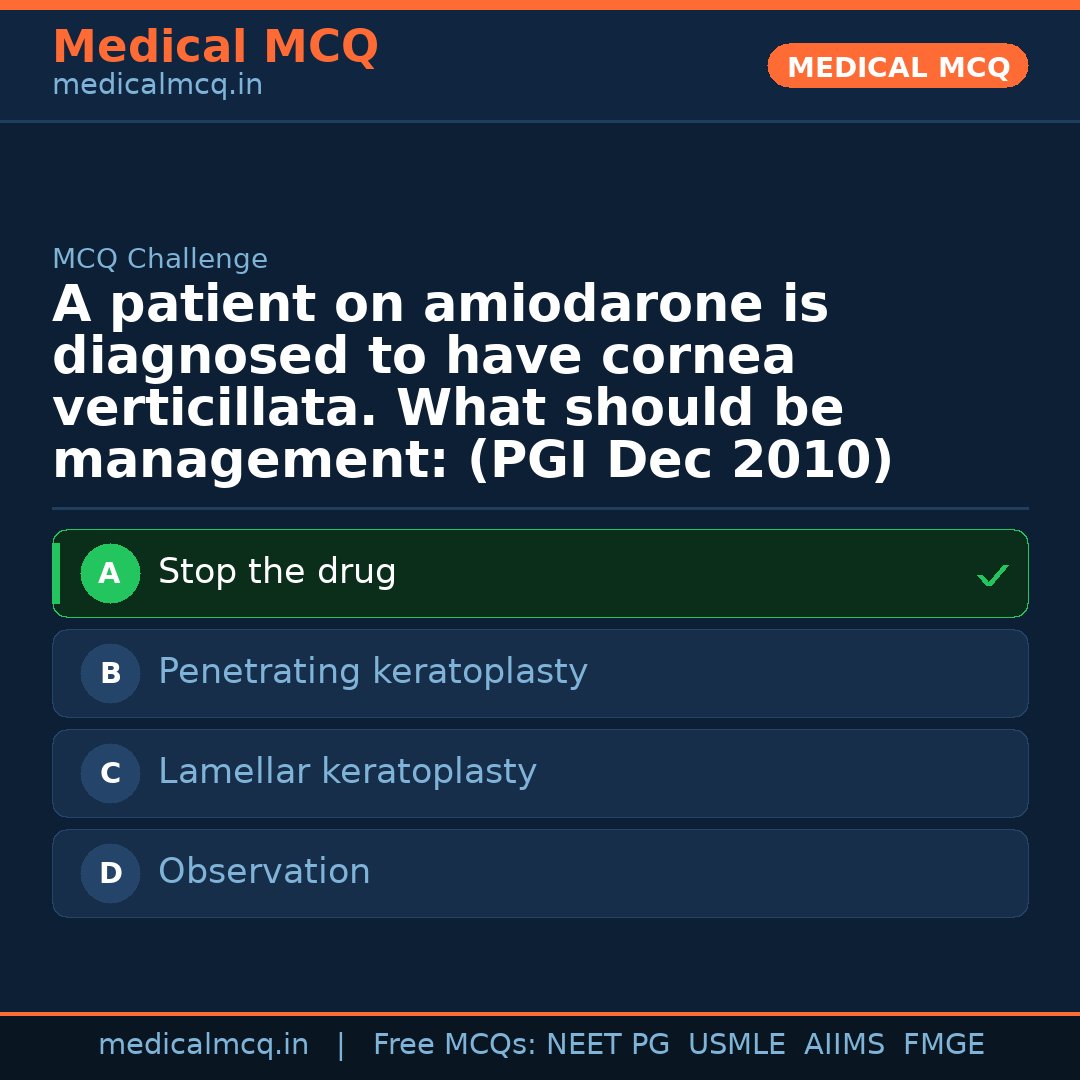Open the medicalmcq.in link under the header title
The width and height of the screenshot is (1080, 1080).
pyautogui.click(x=157, y=86)
